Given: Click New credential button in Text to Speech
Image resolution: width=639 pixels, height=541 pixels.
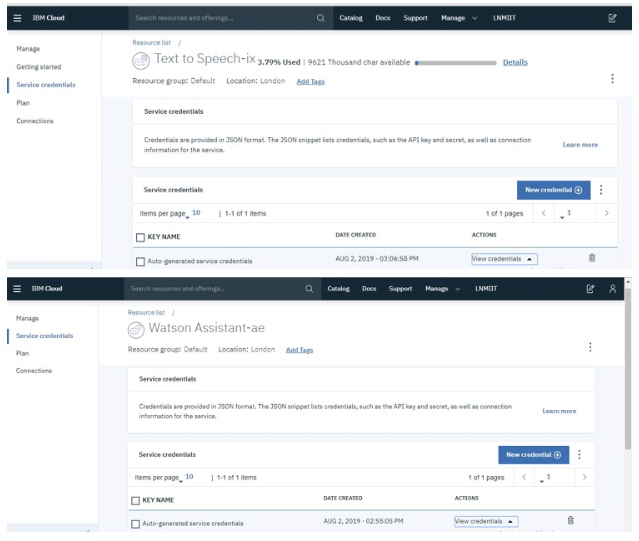Looking at the screenshot, I should click(553, 189).
